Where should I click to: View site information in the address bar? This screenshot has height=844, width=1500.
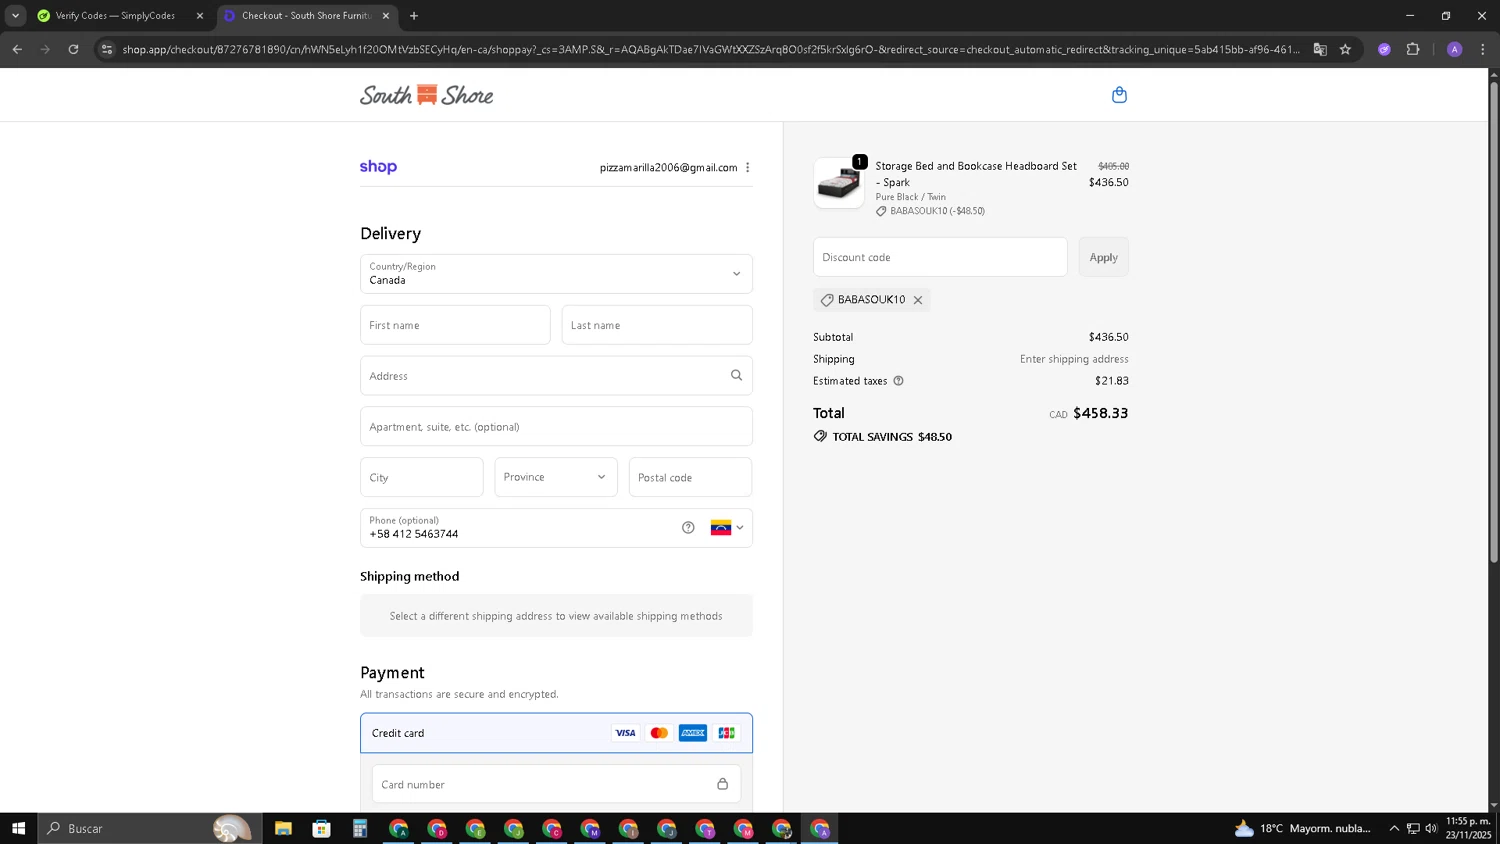pyautogui.click(x=107, y=49)
